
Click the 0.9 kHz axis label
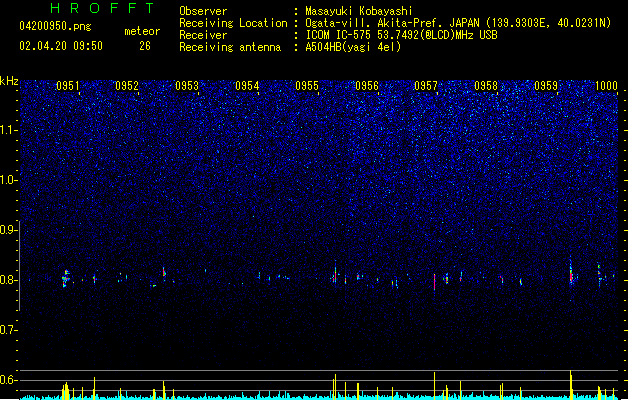tap(8, 230)
